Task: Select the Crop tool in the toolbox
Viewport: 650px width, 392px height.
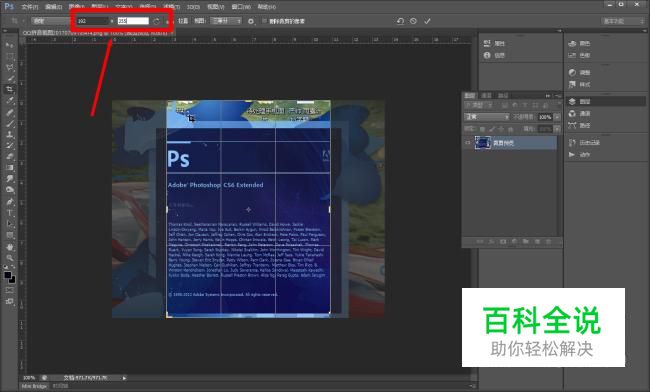Action: tap(10, 90)
